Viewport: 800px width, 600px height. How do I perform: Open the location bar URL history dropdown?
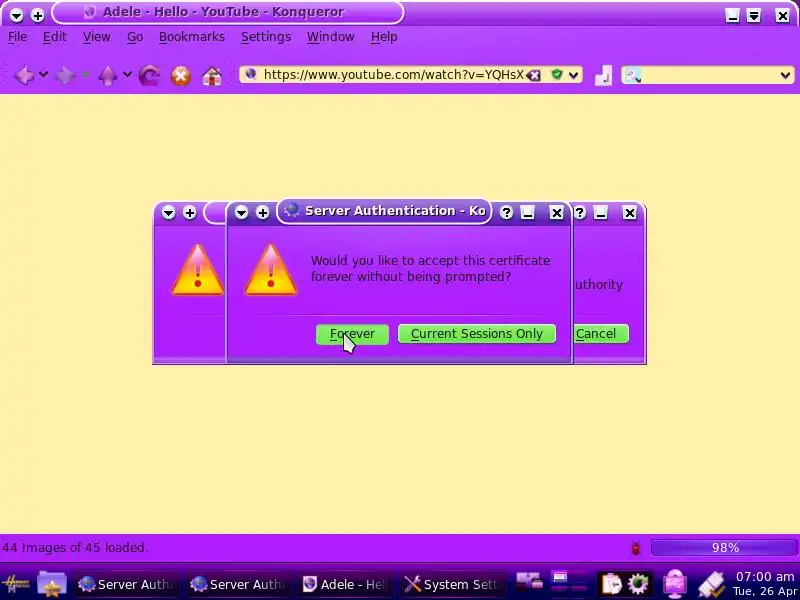[x=574, y=76]
